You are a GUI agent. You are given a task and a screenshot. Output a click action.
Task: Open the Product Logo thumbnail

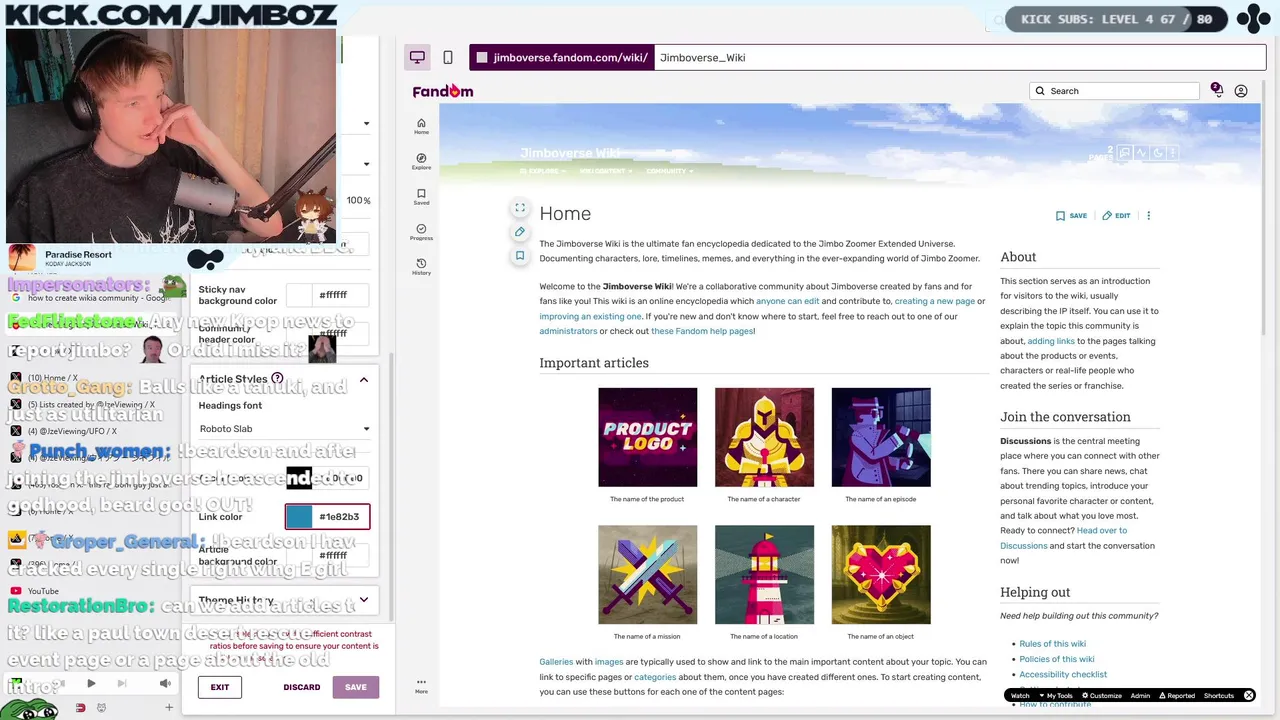pyautogui.click(x=648, y=438)
